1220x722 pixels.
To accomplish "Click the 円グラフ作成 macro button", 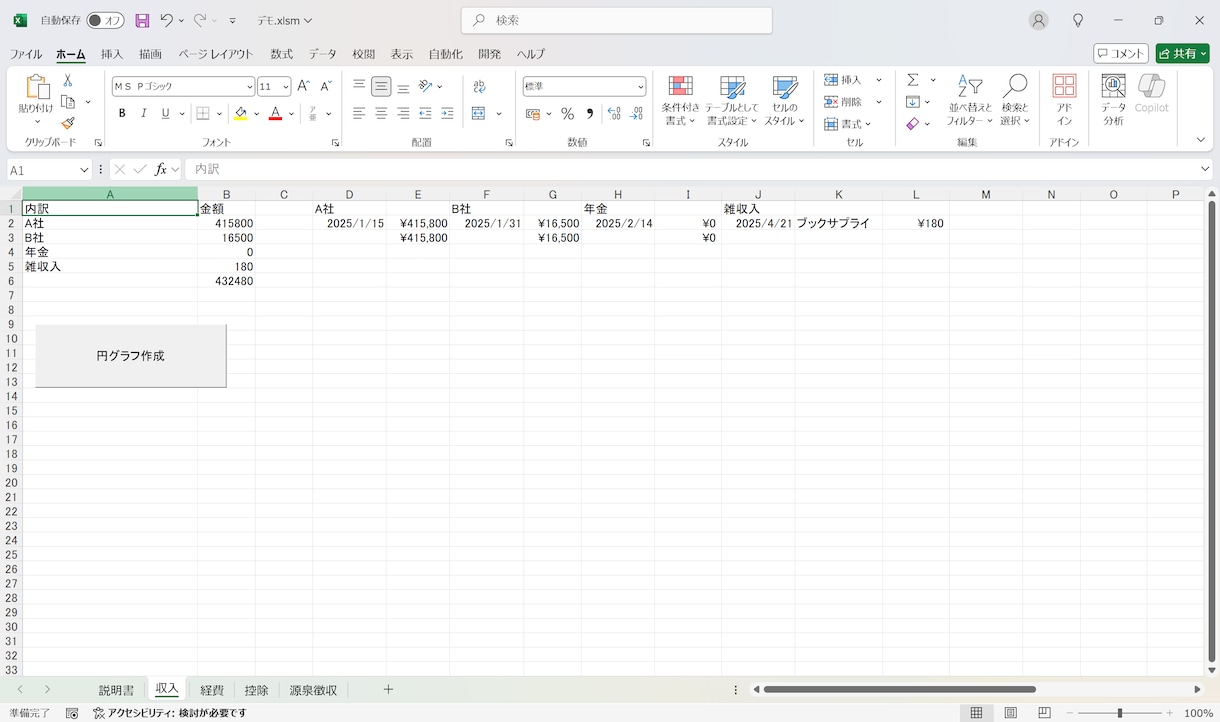I will coord(130,356).
